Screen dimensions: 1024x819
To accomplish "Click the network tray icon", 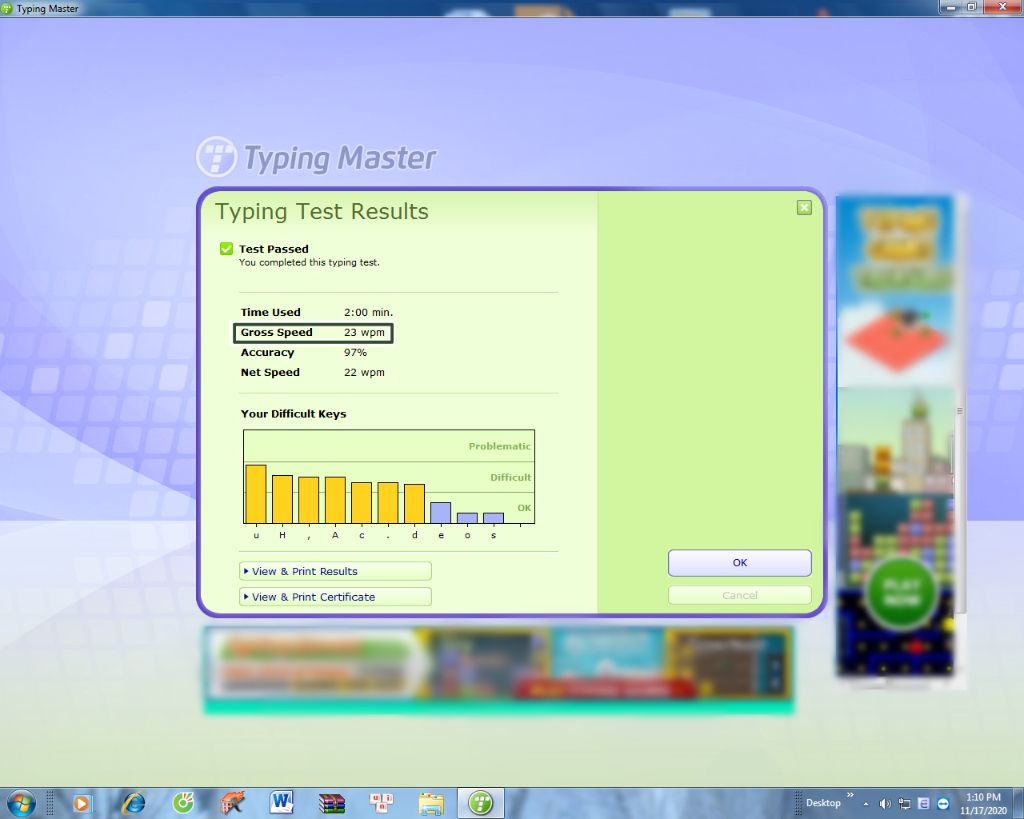I will 904,803.
